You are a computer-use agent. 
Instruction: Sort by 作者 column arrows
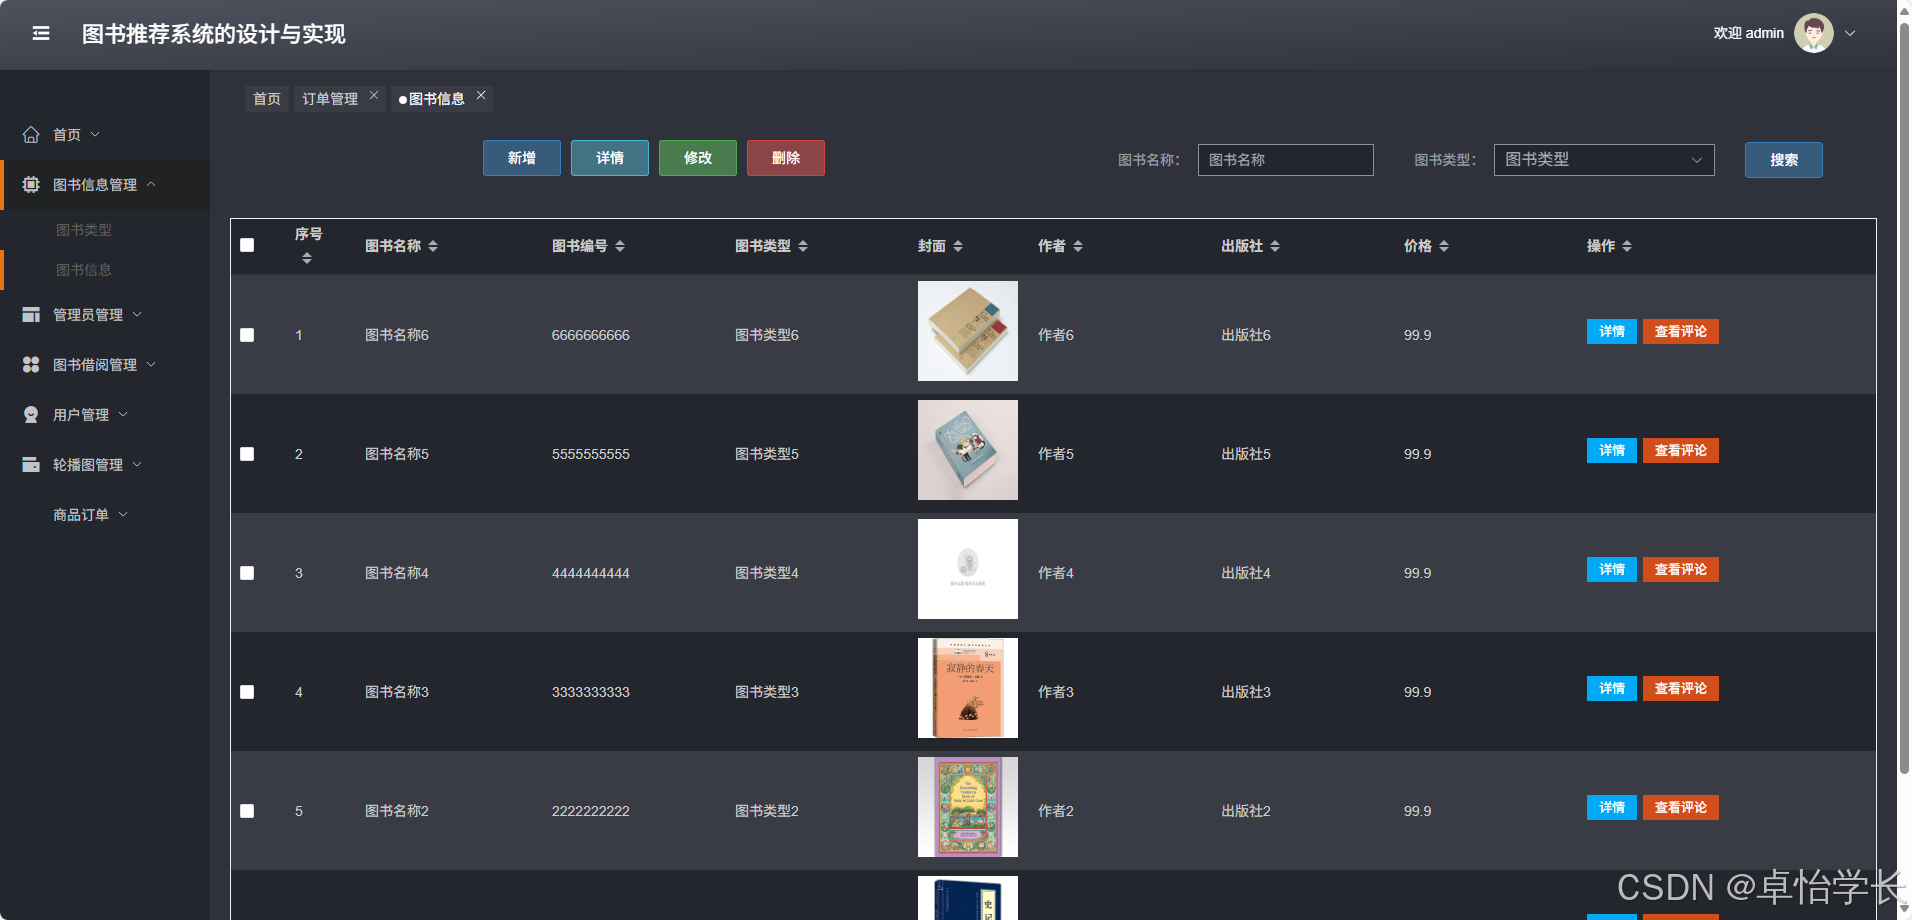tap(1078, 246)
